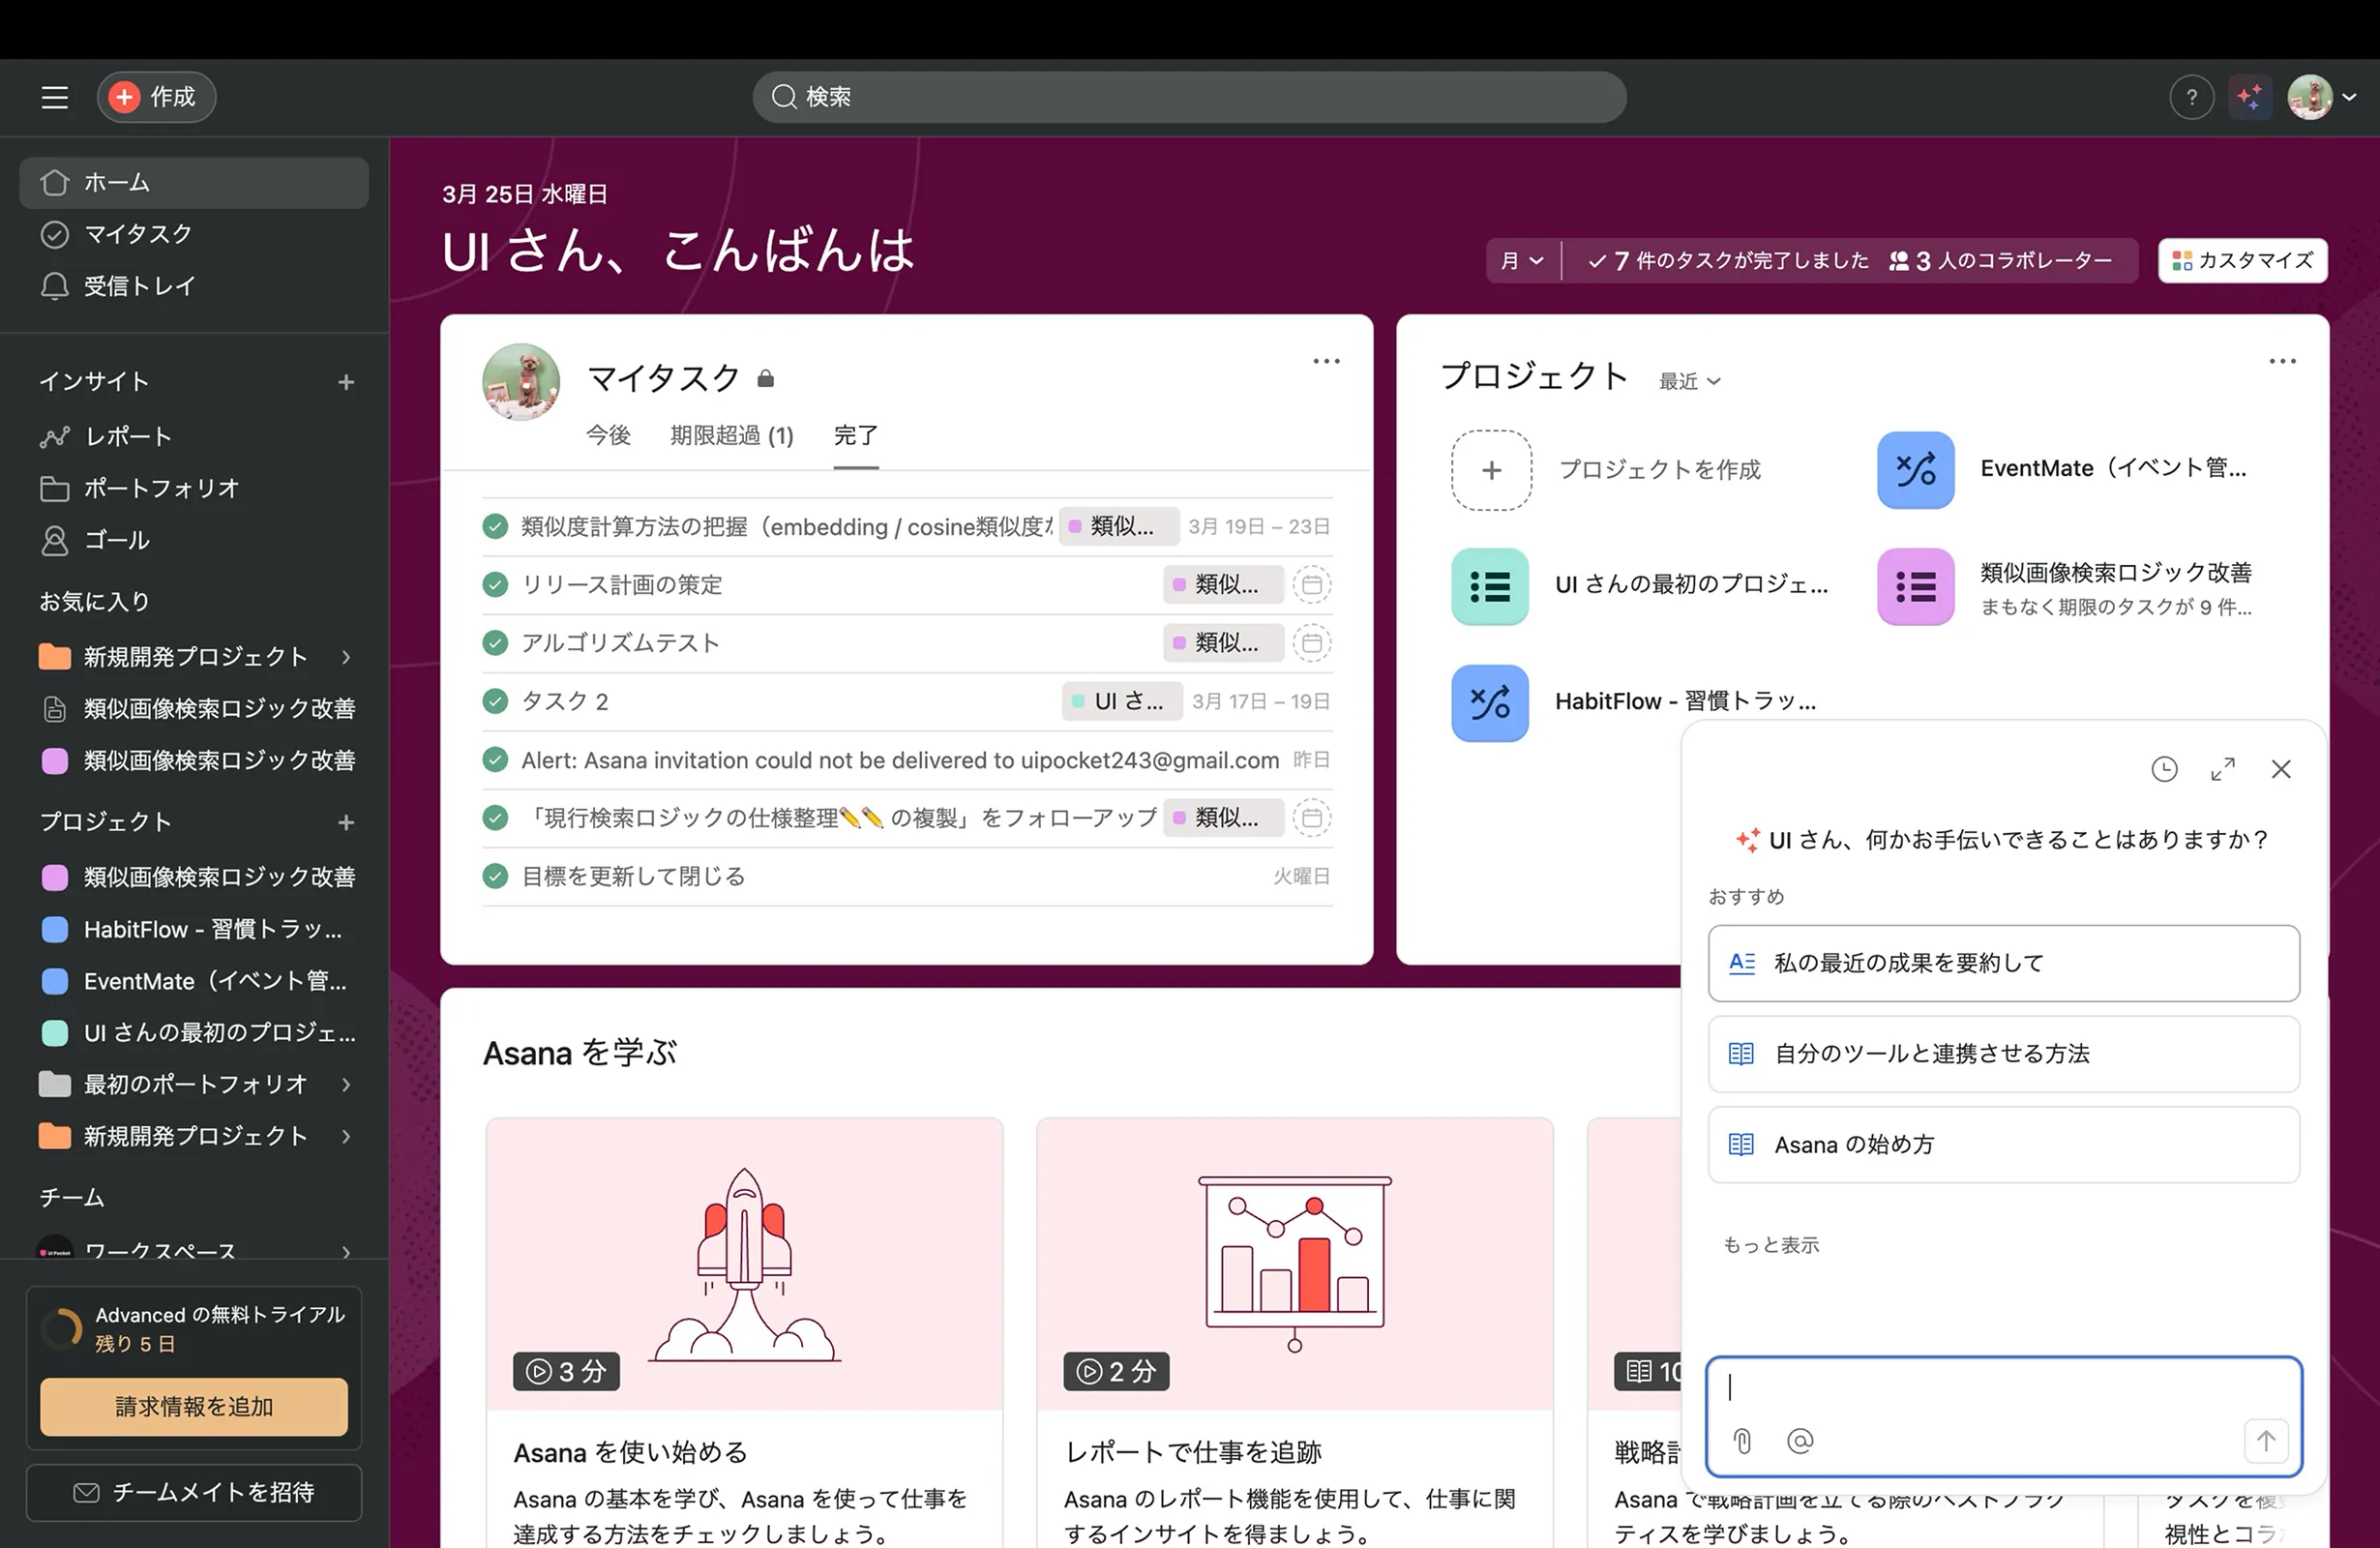Open プロジェクト widget three-dot menu
This screenshot has width=2380, height=1548.
coord(2282,361)
